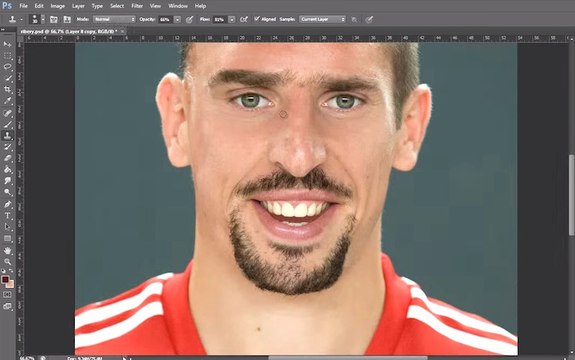The image size is (575, 360).
Task: Click the vertical scrollbar thumb
Action: 571,195
